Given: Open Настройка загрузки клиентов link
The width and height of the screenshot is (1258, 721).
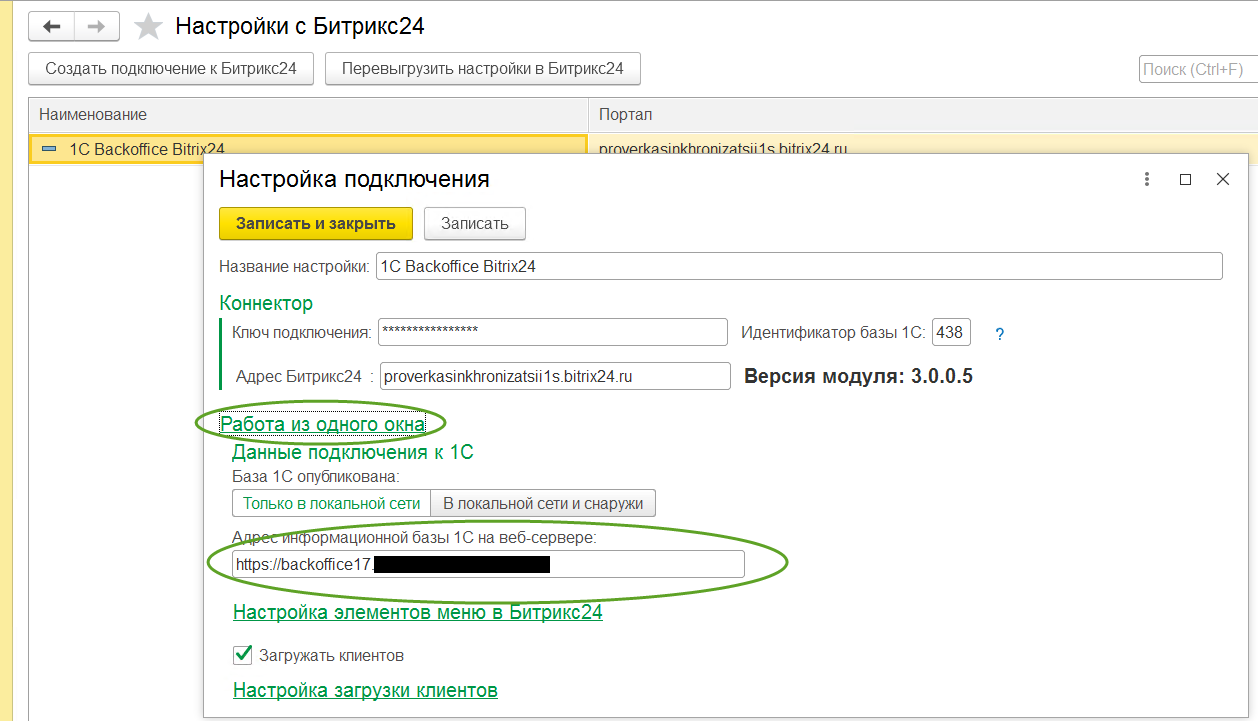Looking at the screenshot, I should 365,690.
